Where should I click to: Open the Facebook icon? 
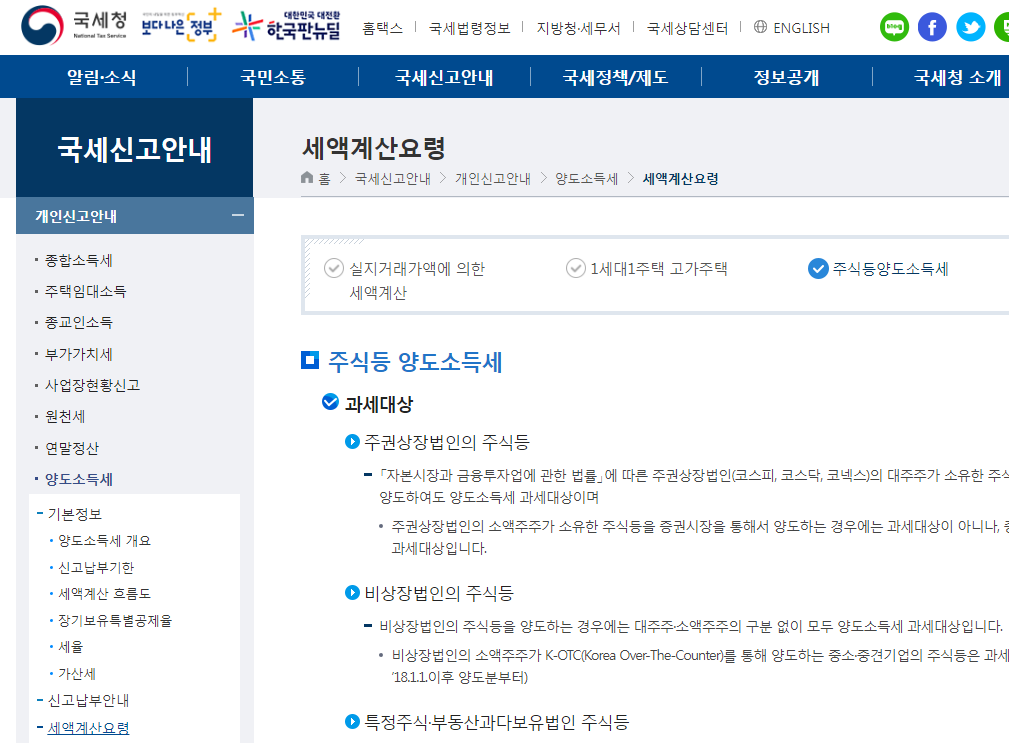pyautogui.click(x=932, y=27)
